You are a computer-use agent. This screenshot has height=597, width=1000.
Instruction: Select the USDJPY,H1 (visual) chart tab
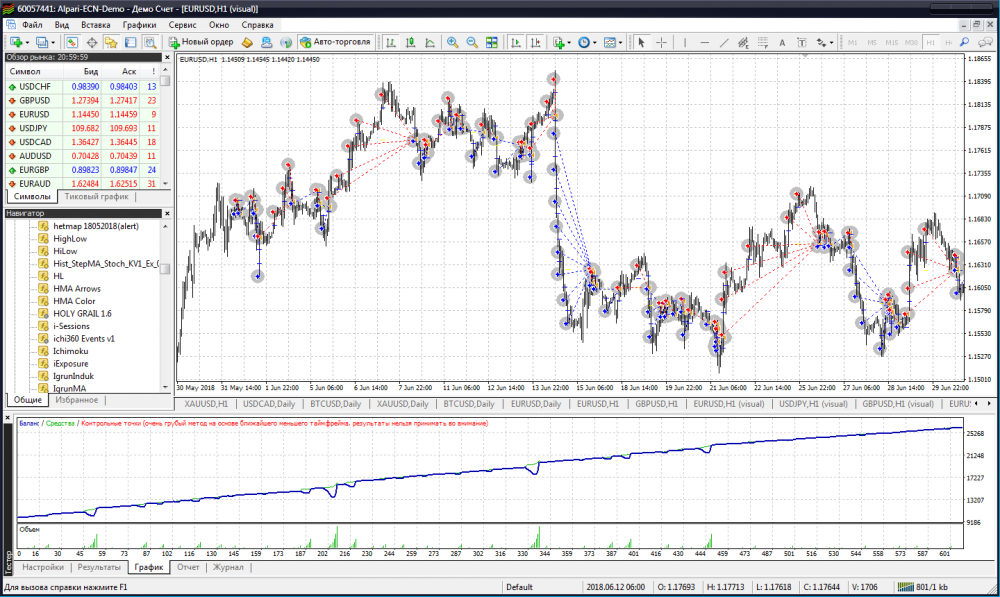(813, 404)
